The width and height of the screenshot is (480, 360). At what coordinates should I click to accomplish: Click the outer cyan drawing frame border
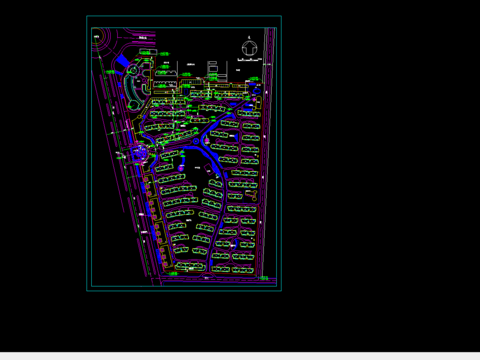[184, 153]
